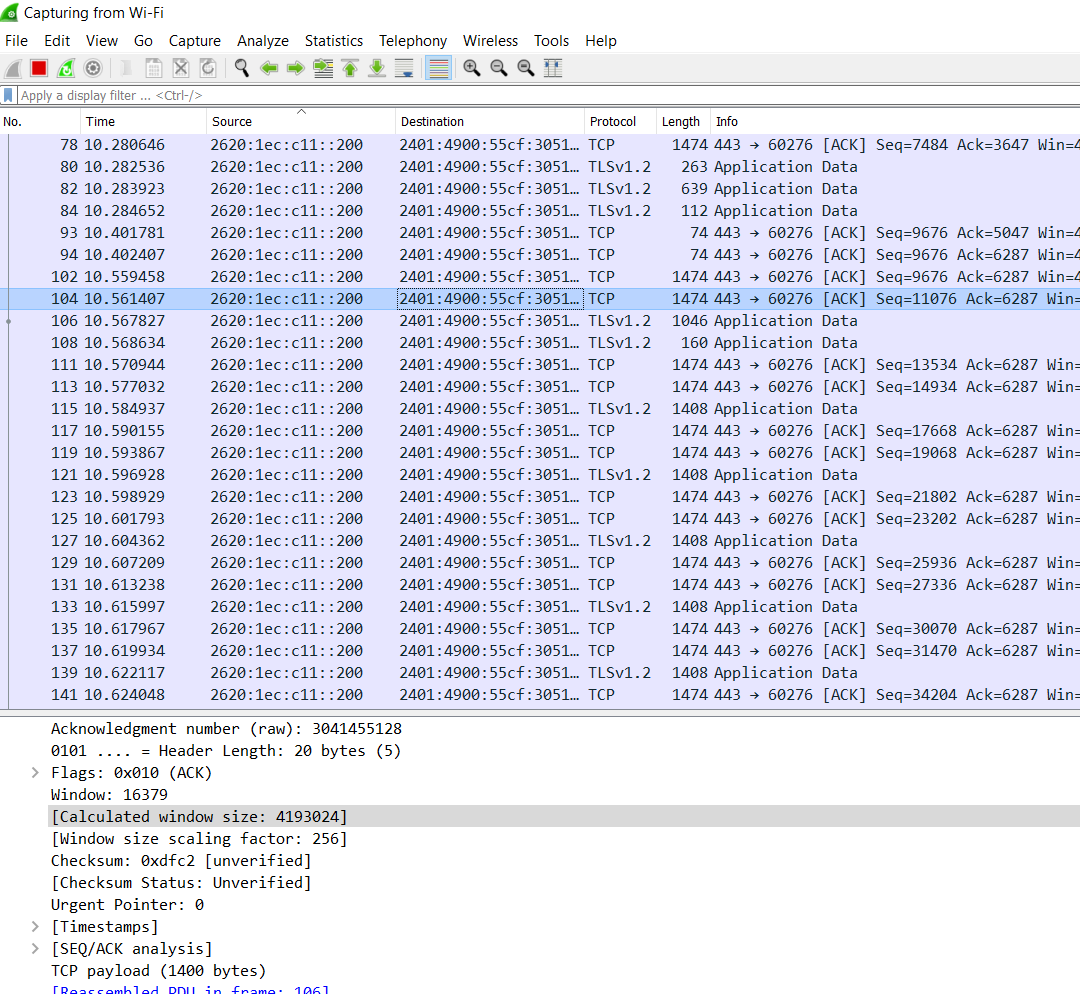Open the Capture menu
The image size is (1080, 994).
point(195,41)
